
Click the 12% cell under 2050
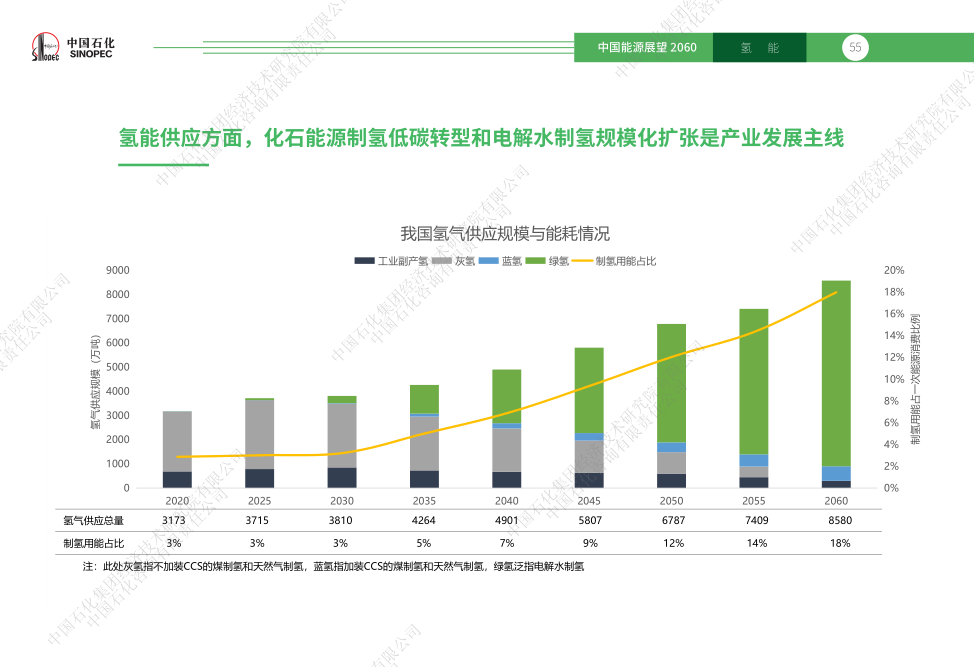pyautogui.click(x=672, y=543)
